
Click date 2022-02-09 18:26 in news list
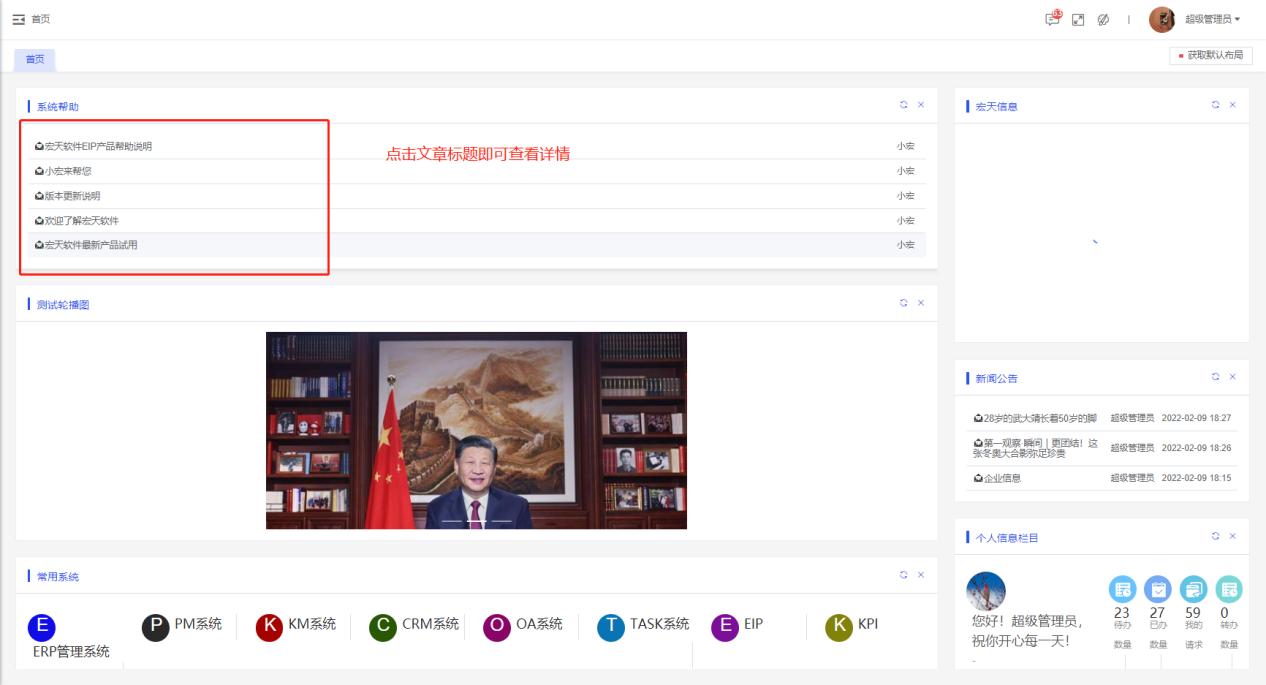[x=1196, y=448]
